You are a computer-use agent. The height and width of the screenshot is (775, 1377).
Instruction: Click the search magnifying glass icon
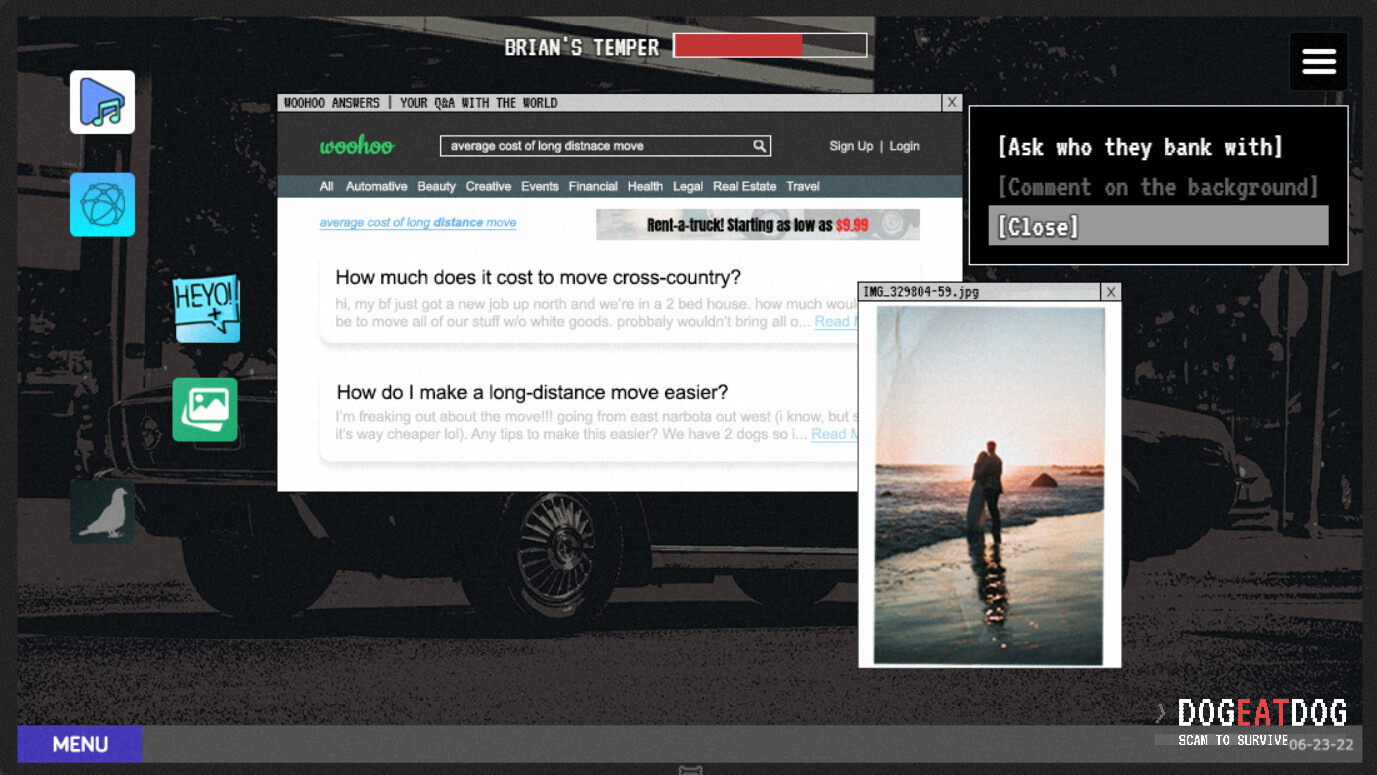(x=759, y=146)
